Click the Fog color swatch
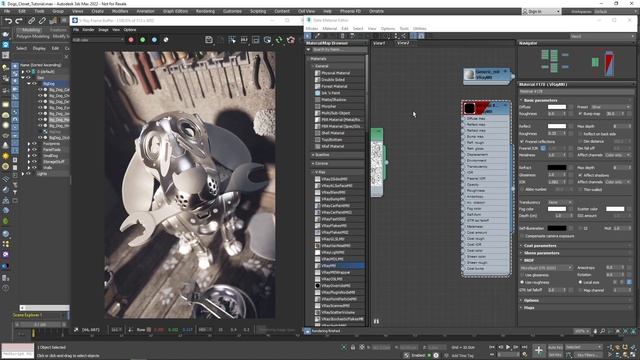This screenshot has height=360, width=640. 557,209
